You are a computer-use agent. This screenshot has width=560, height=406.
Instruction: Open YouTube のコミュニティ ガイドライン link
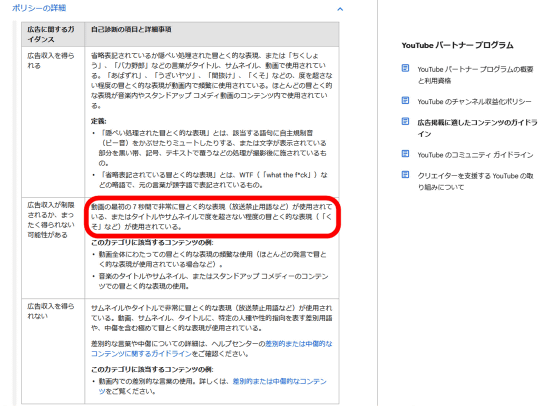click(x=475, y=155)
